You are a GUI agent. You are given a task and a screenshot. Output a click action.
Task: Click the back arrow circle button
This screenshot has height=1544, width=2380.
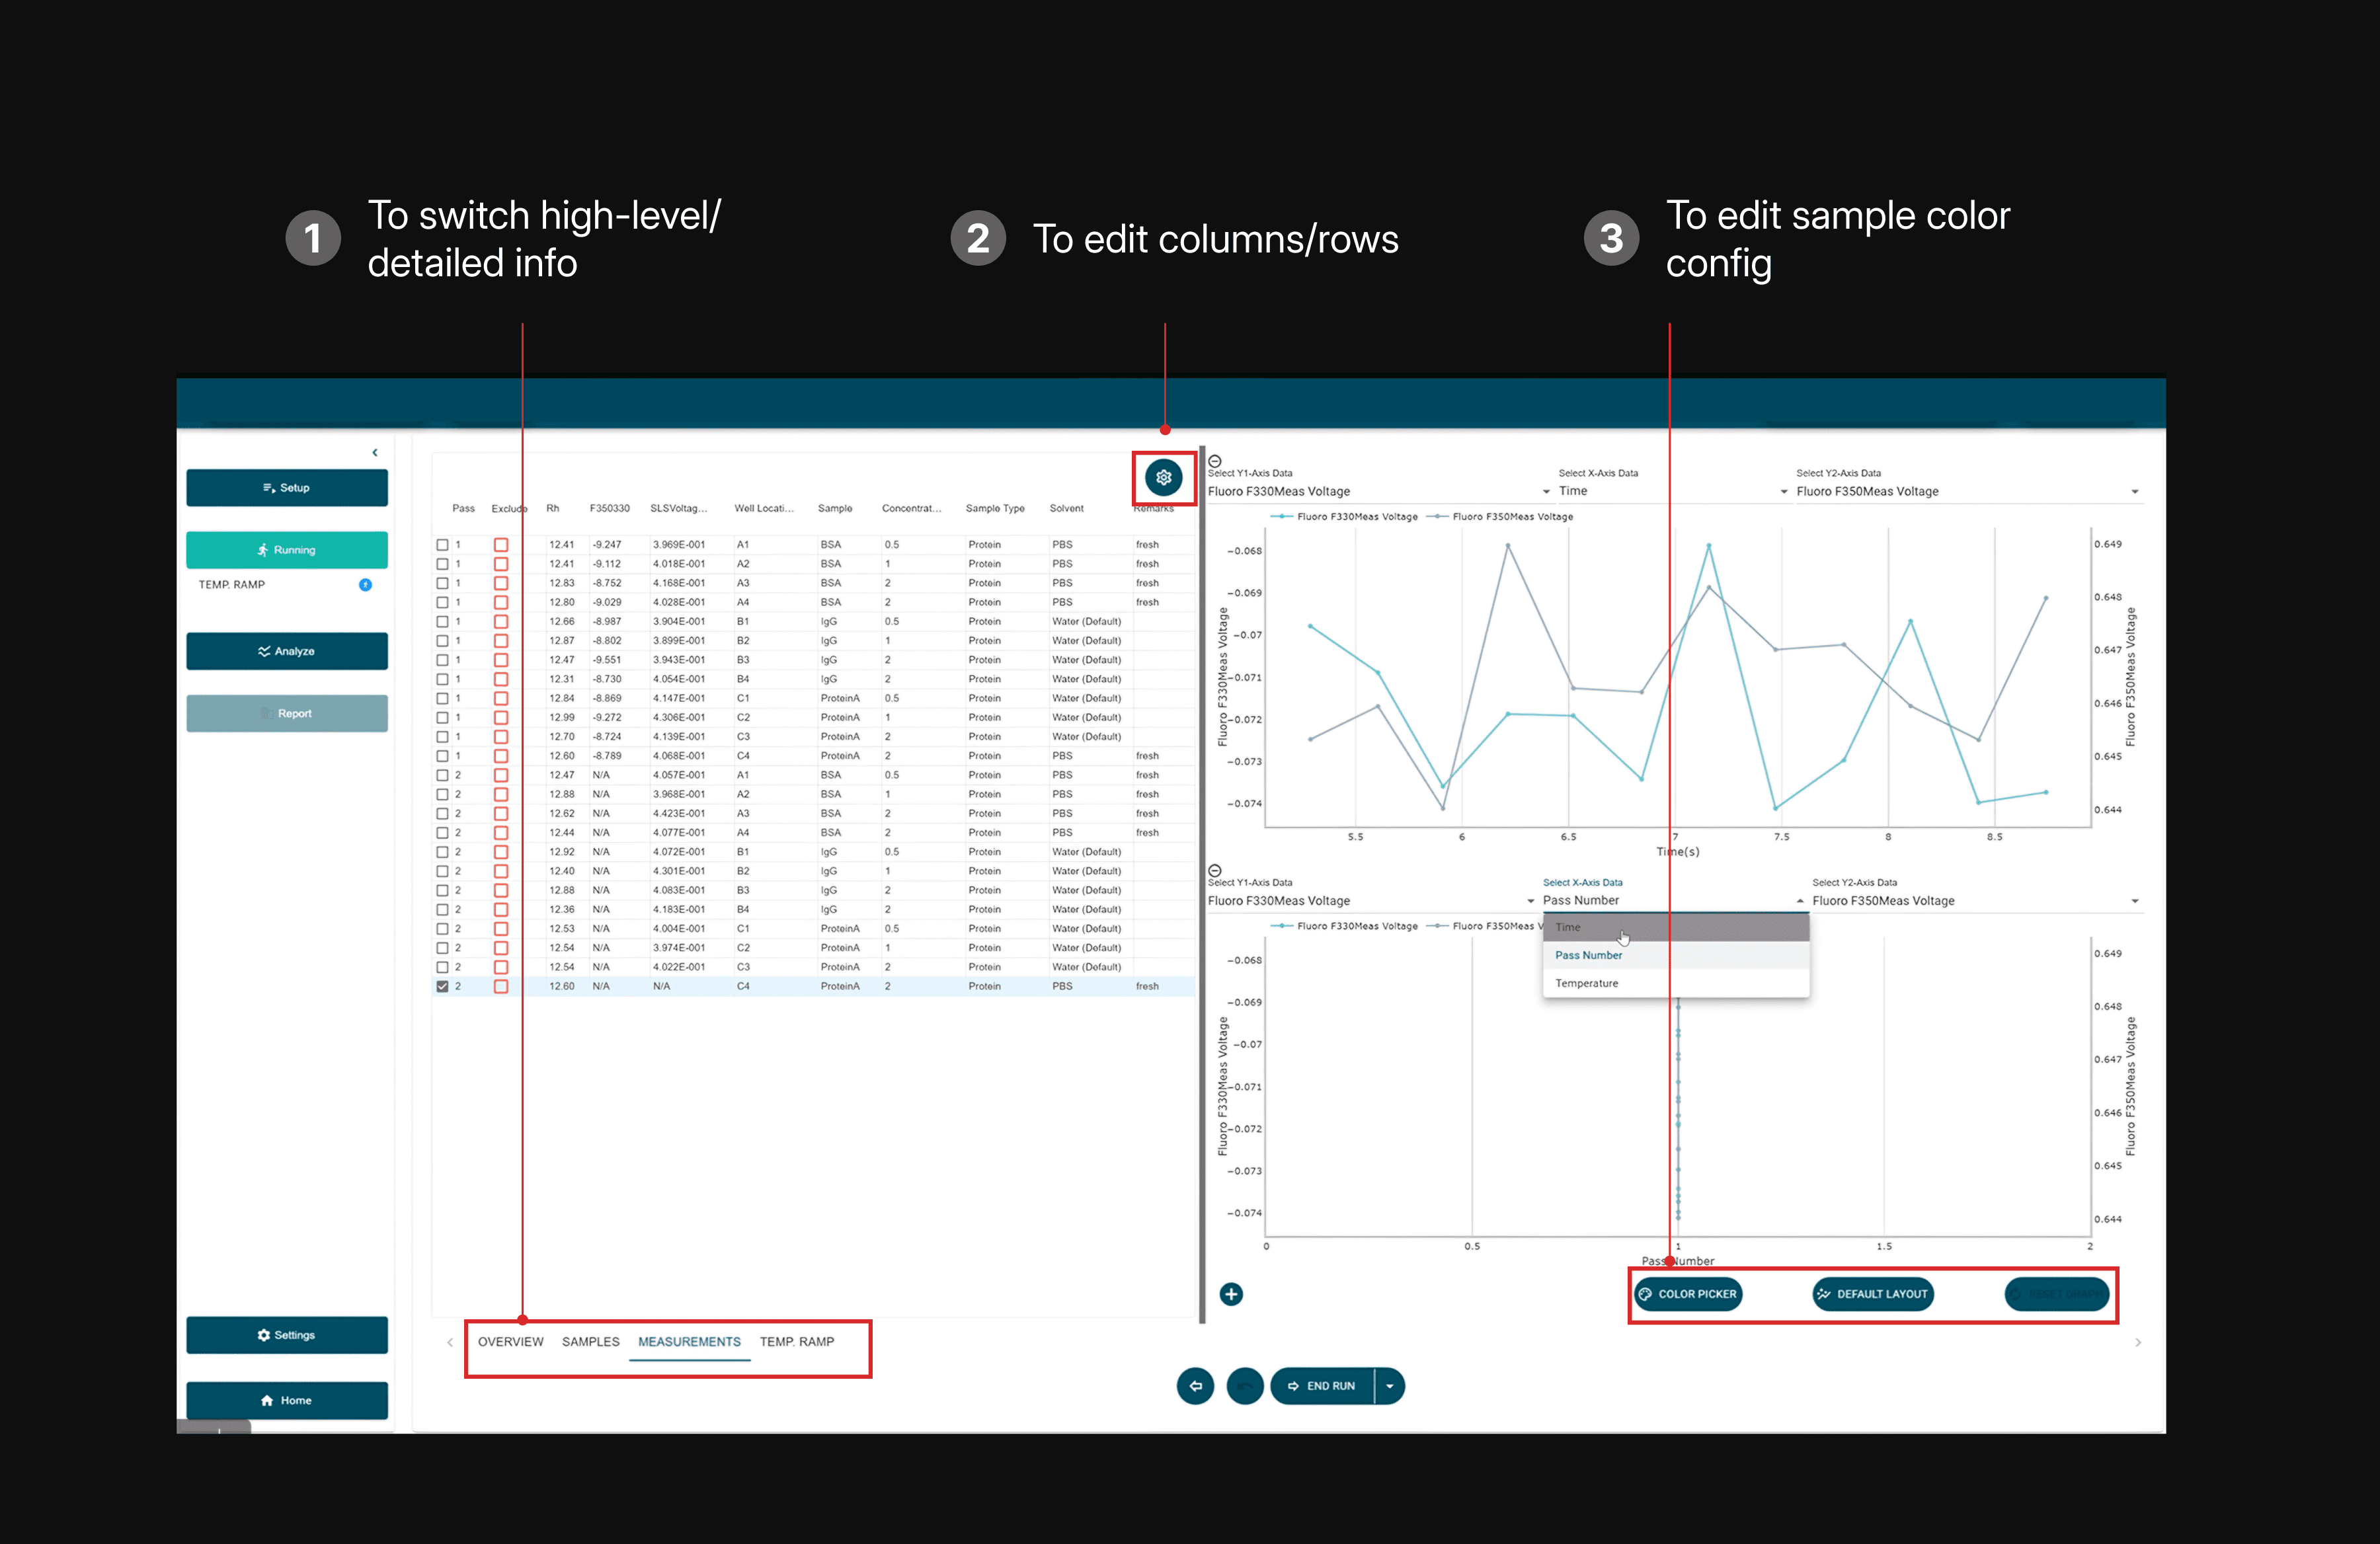coord(1195,1386)
